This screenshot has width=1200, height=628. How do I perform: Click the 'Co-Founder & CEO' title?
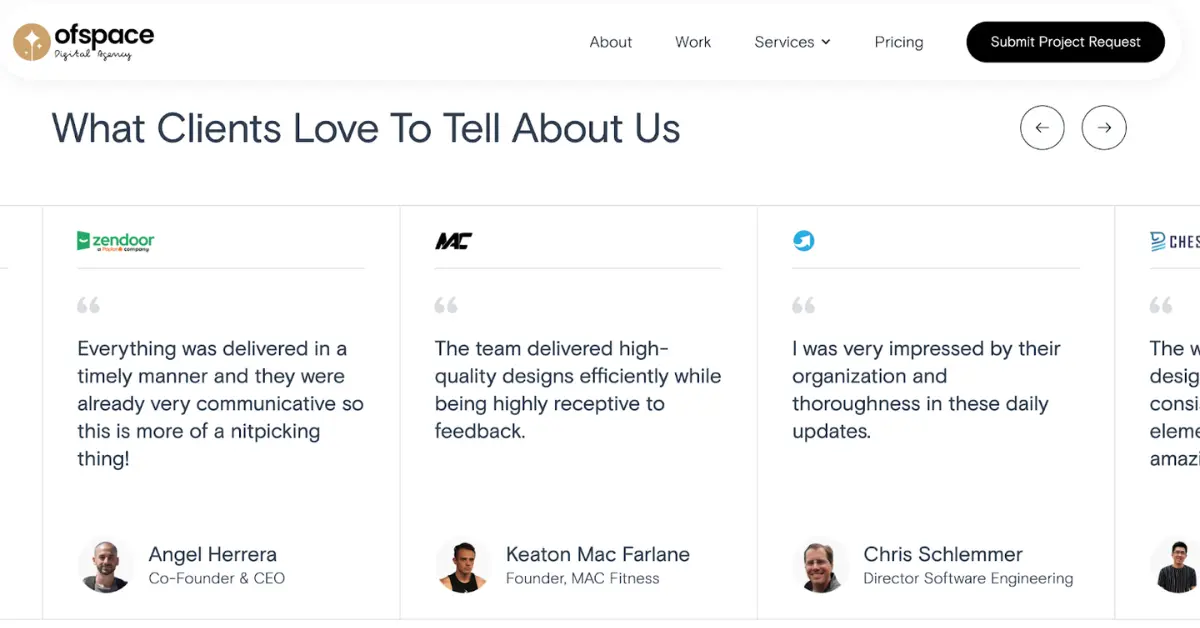click(x=217, y=578)
